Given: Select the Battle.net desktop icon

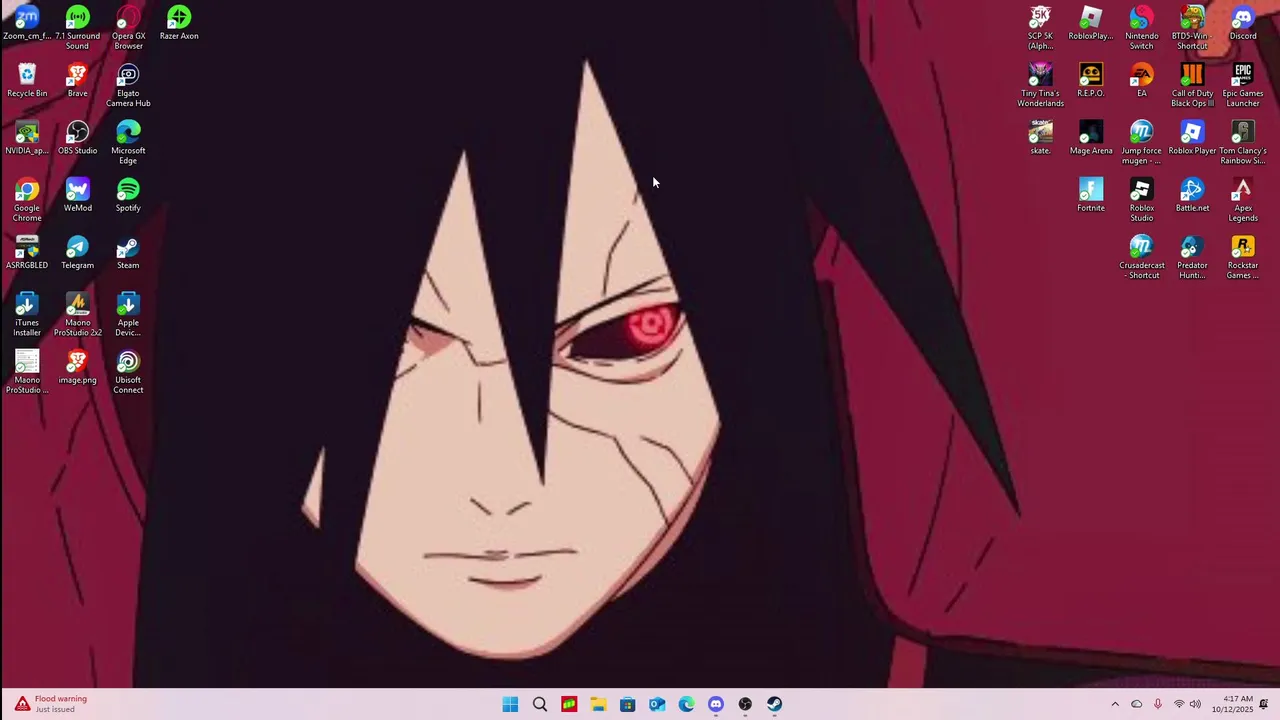Looking at the screenshot, I should [x=1192, y=196].
